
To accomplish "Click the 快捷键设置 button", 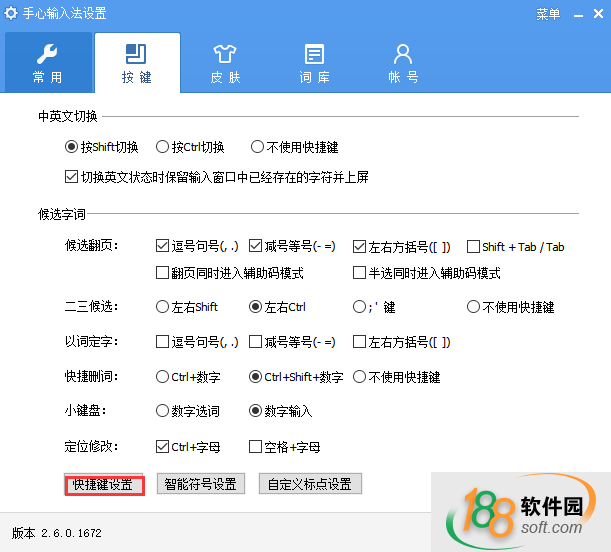I will 105,485.
